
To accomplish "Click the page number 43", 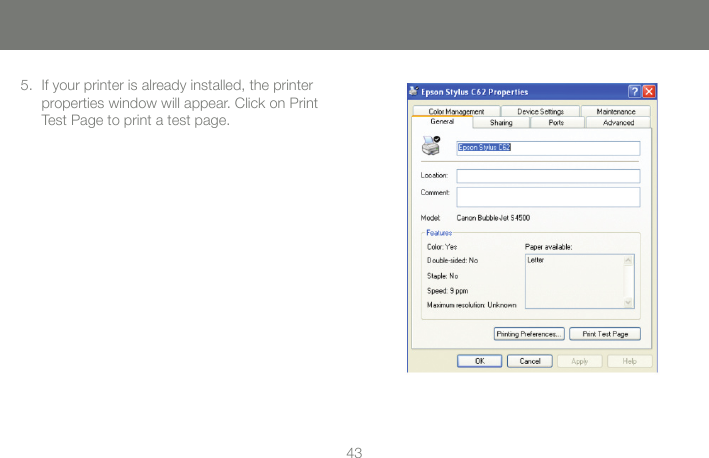I will click(x=354, y=452).
